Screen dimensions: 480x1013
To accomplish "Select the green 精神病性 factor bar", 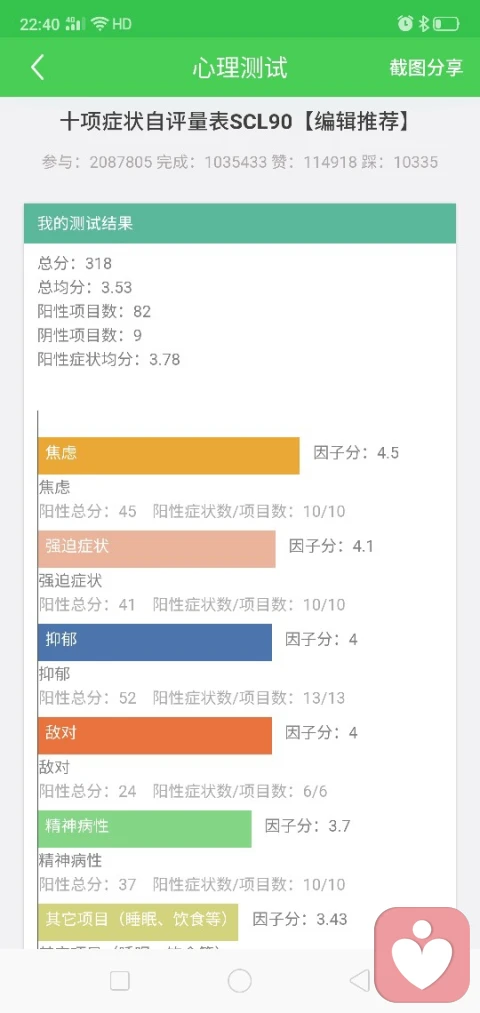I will (145, 828).
